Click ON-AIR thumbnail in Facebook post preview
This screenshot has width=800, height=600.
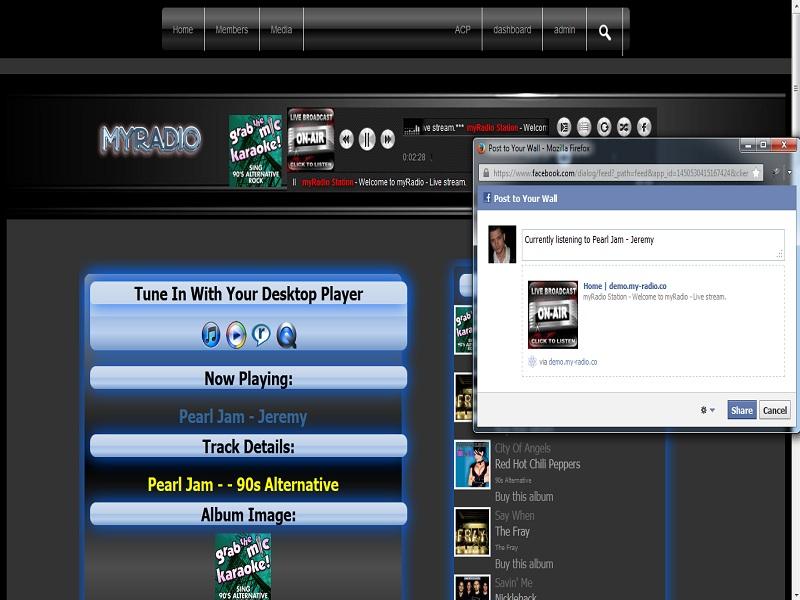pyautogui.click(x=553, y=315)
